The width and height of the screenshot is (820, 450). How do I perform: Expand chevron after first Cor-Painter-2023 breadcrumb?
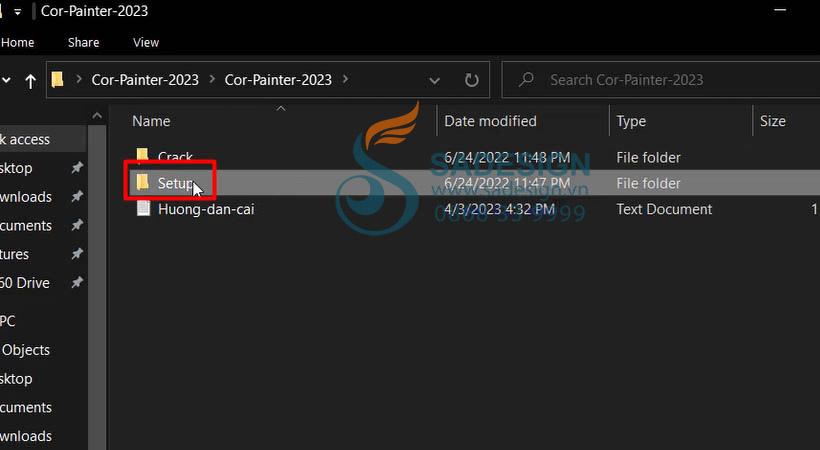[212, 80]
